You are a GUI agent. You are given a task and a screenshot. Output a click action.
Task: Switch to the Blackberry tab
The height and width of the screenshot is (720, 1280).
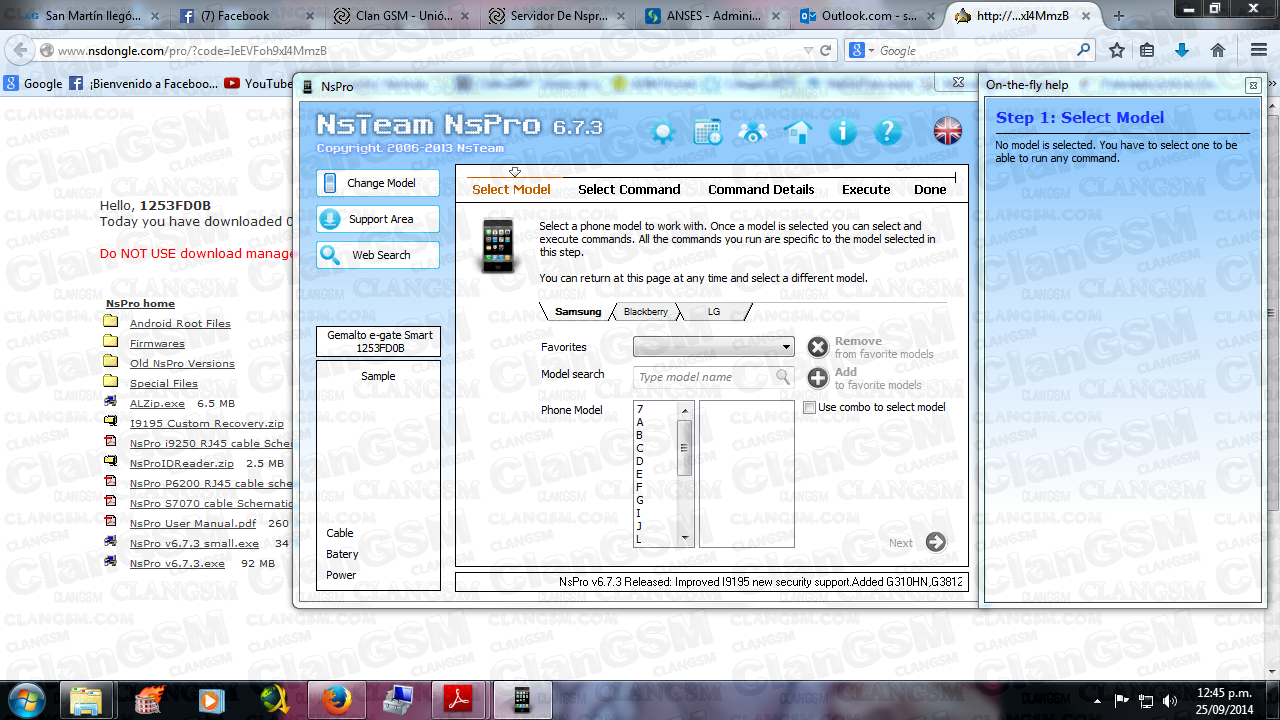645,312
